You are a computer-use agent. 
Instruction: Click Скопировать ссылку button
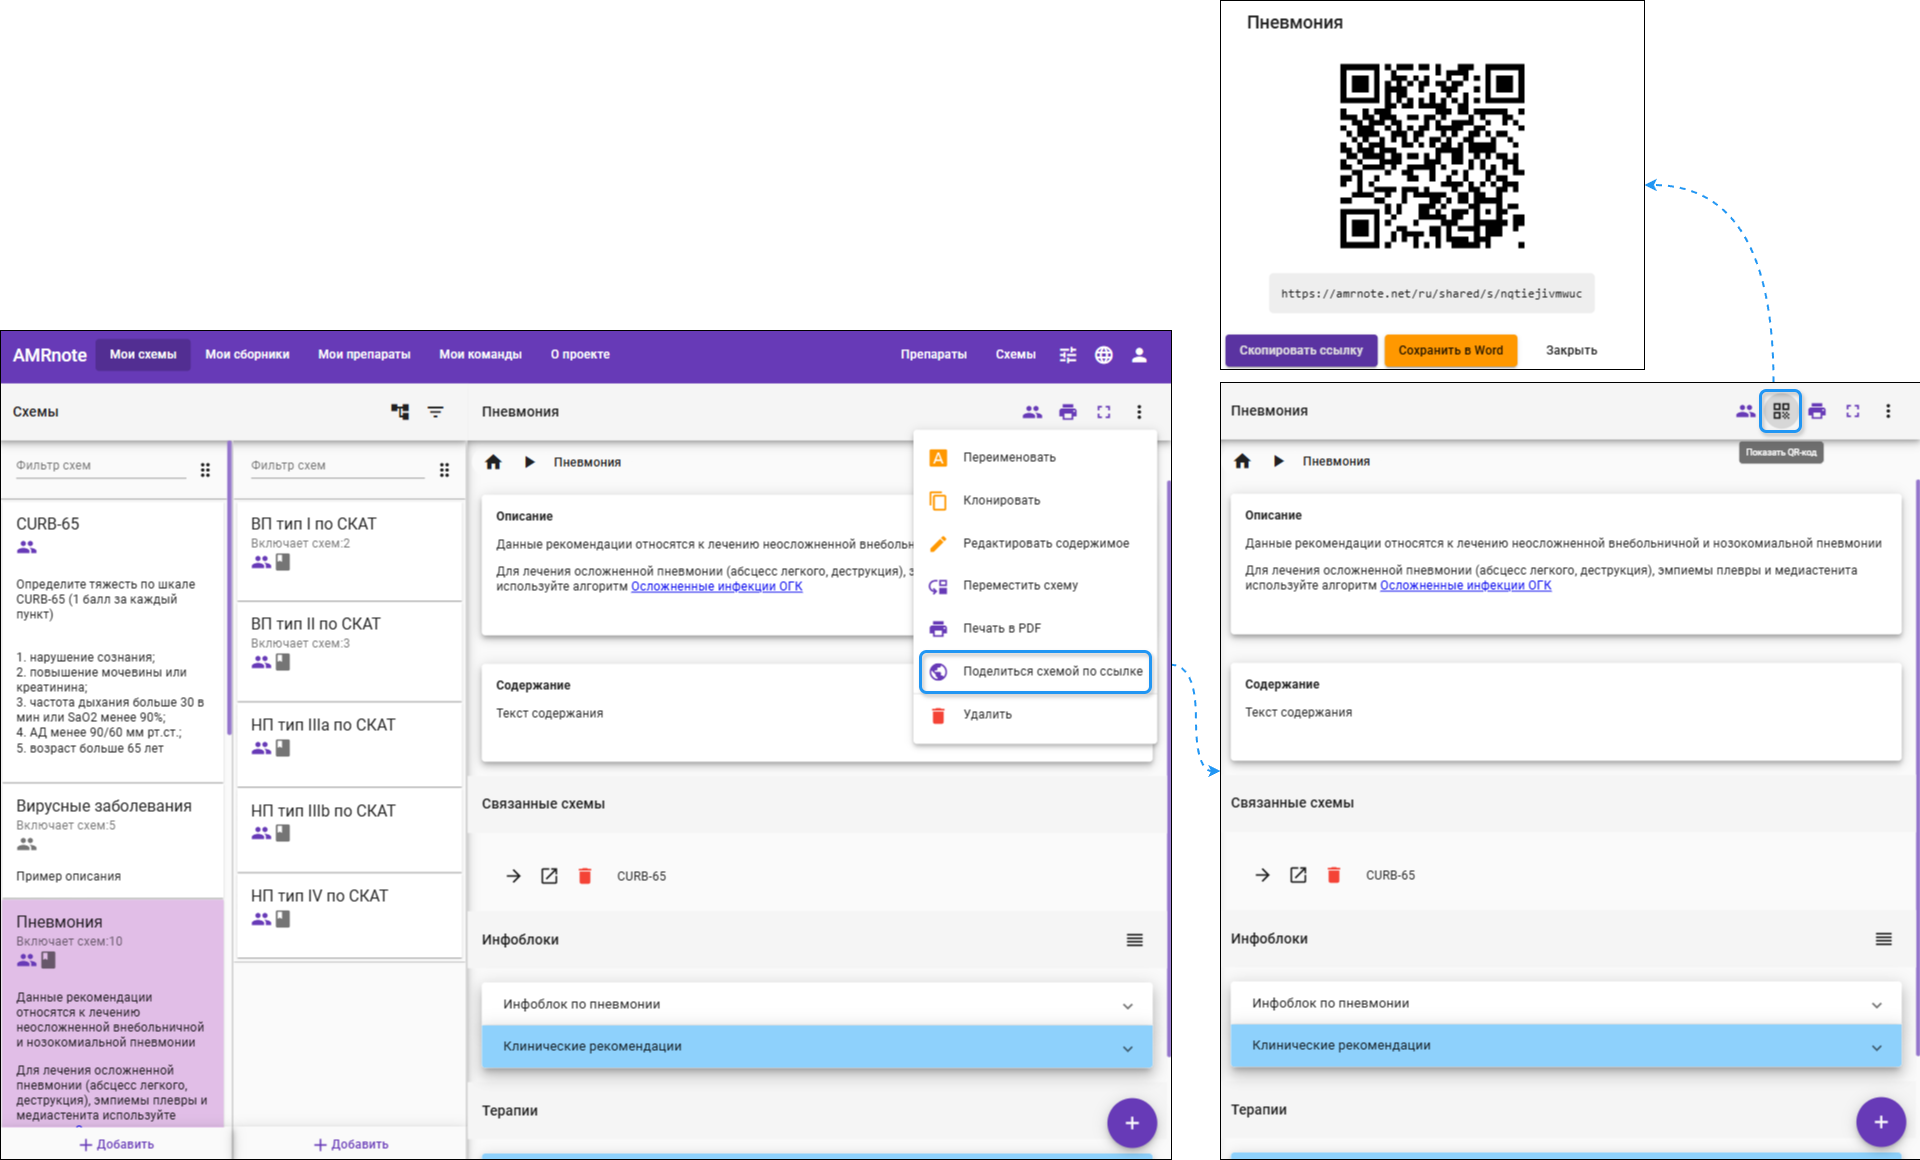click(x=1301, y=351)
